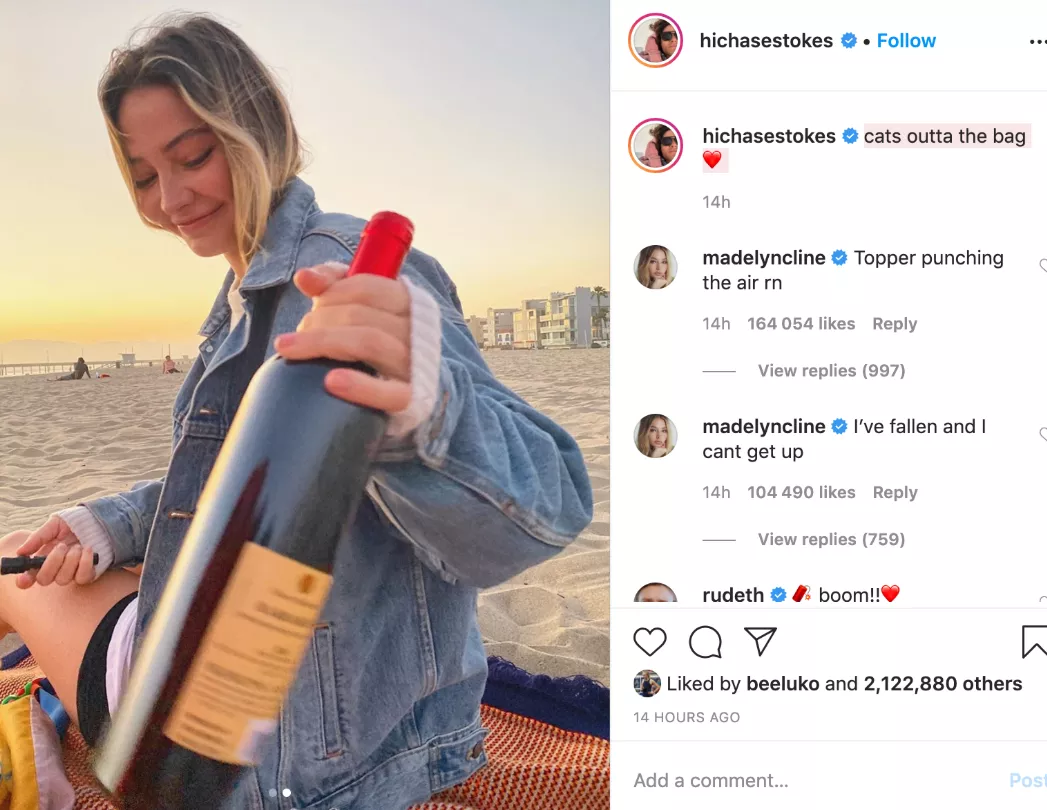Click the "Add a comment" field

800,781
